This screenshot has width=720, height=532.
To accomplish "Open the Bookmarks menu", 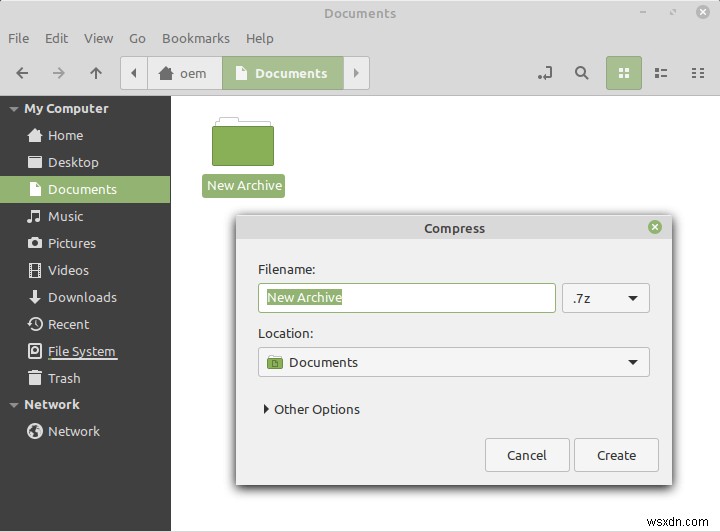I will [x=196, y=38].
